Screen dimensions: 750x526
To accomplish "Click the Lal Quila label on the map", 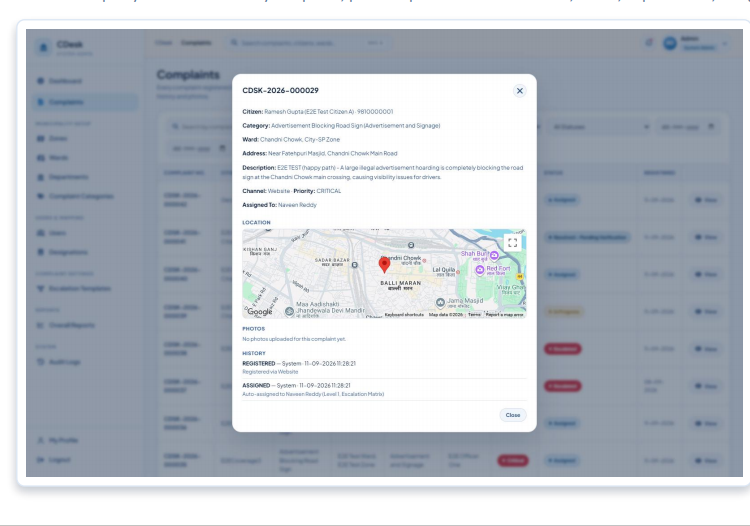I will (443, 270).
